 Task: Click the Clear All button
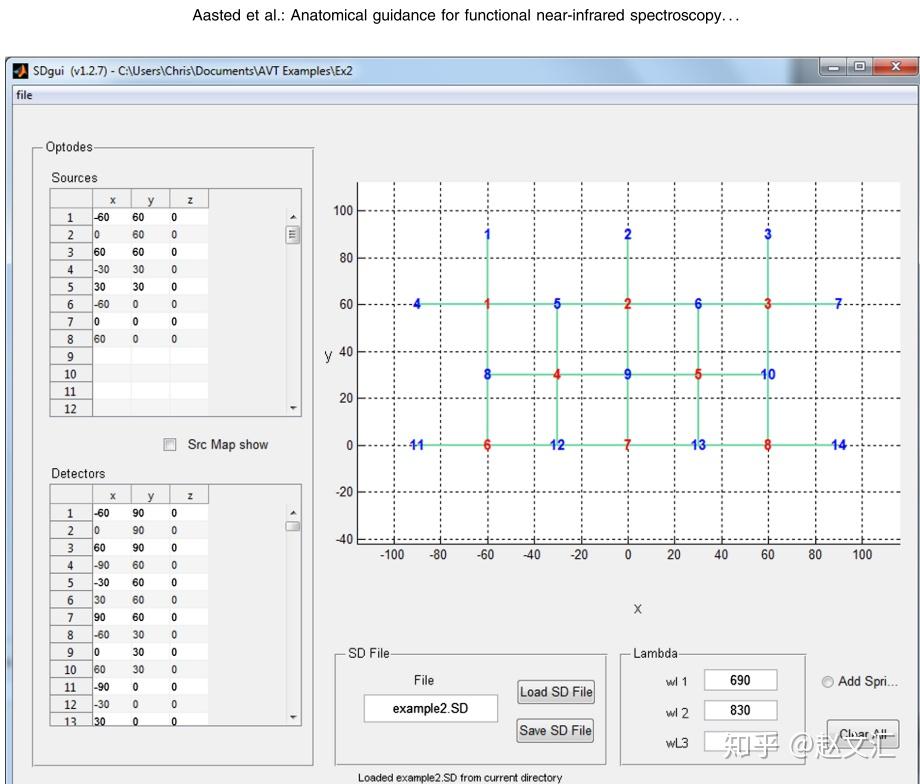862,734
